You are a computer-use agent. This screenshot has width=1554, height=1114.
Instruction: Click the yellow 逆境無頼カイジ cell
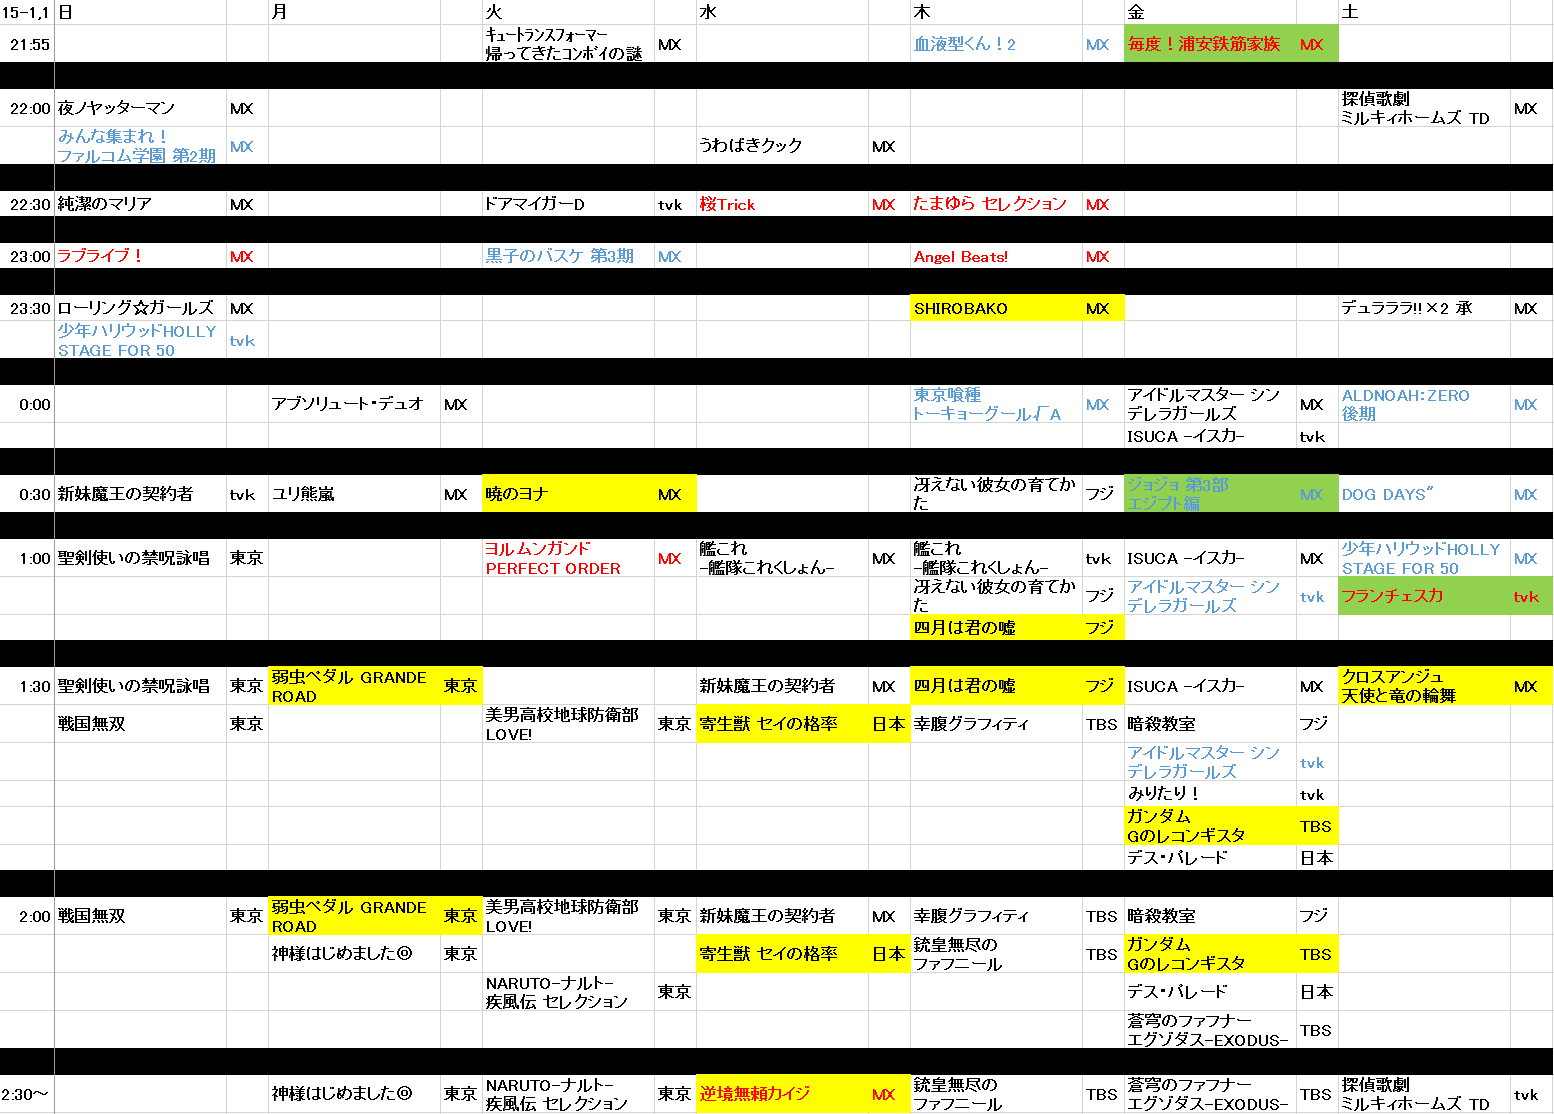(x=782, y=1094)
